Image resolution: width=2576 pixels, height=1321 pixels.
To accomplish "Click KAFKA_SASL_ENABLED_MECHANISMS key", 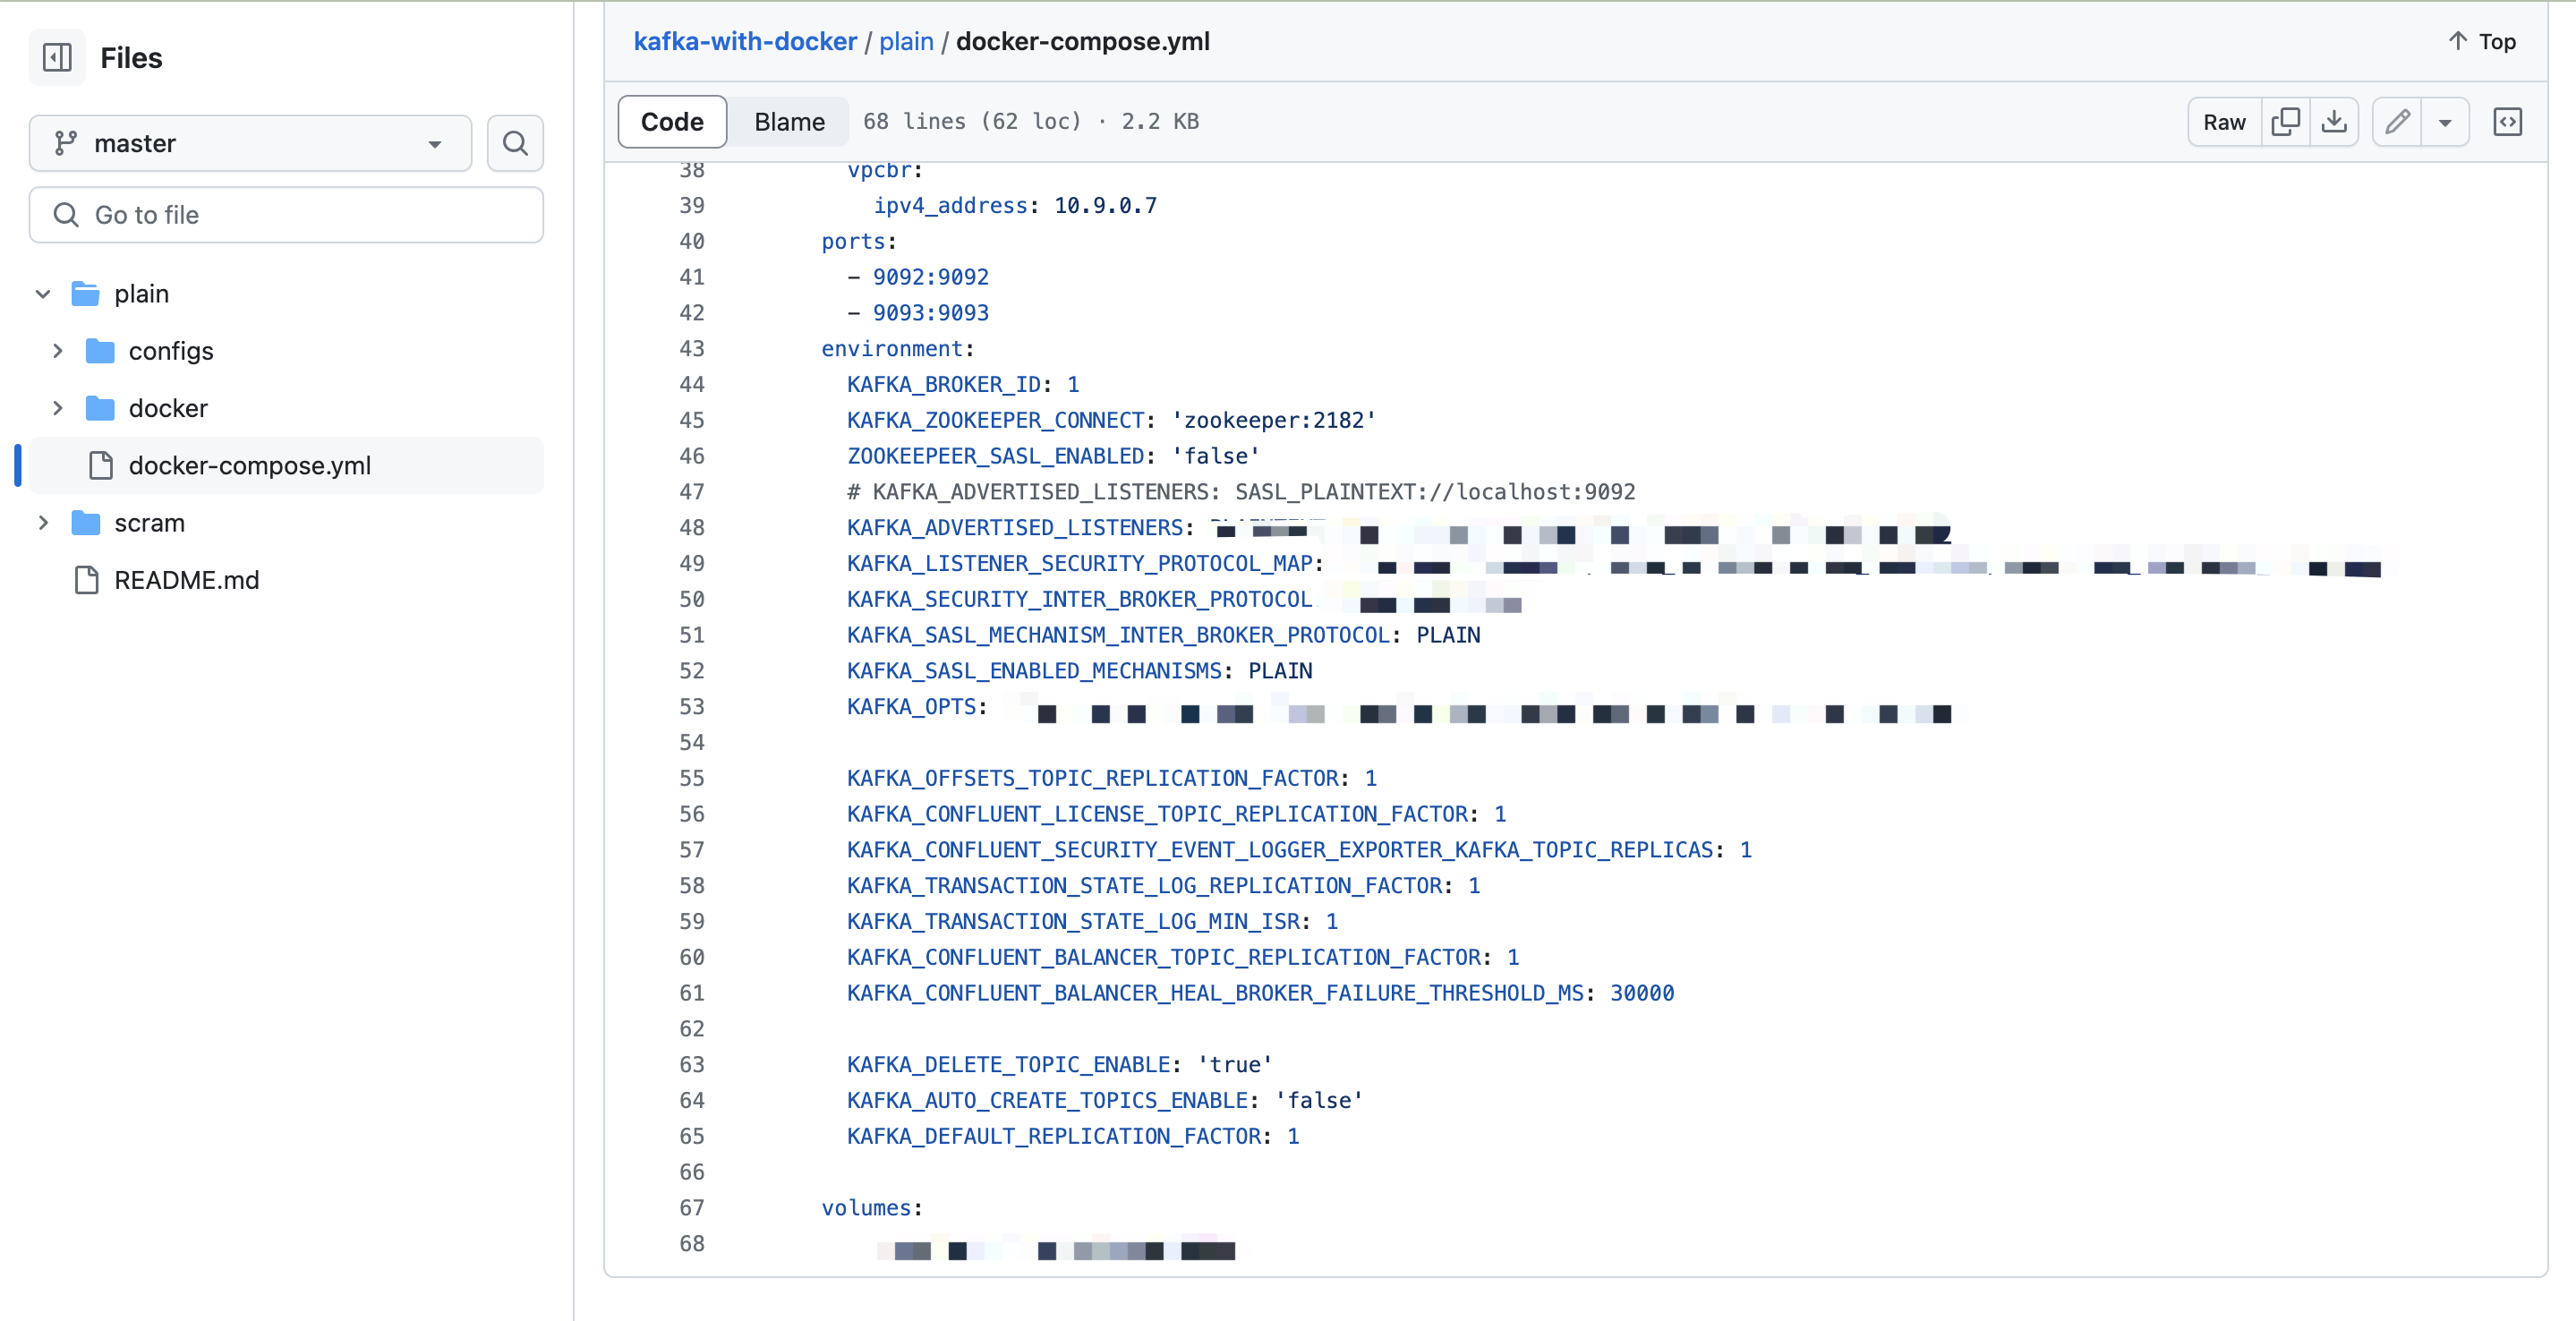I will tap(1034, 671).
